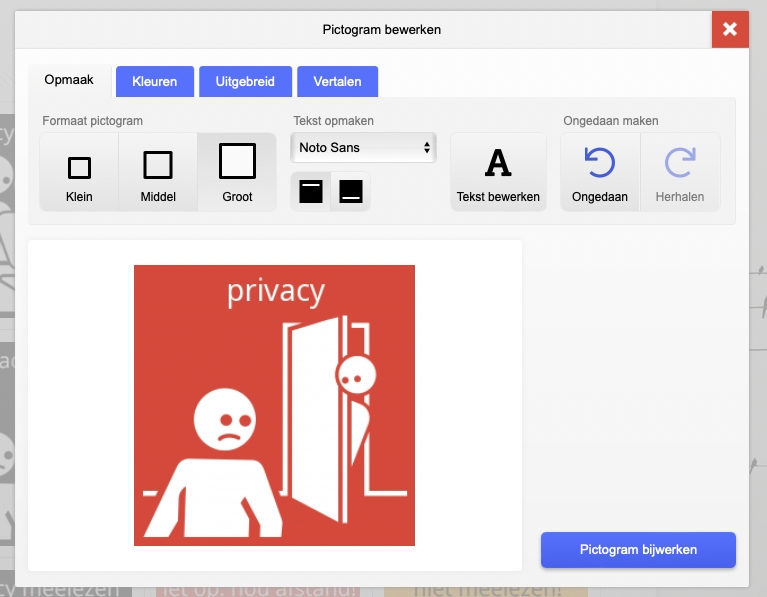Redo with the Herhalen button
Screen dimensions: 767x597
click(x=680, y=172)
